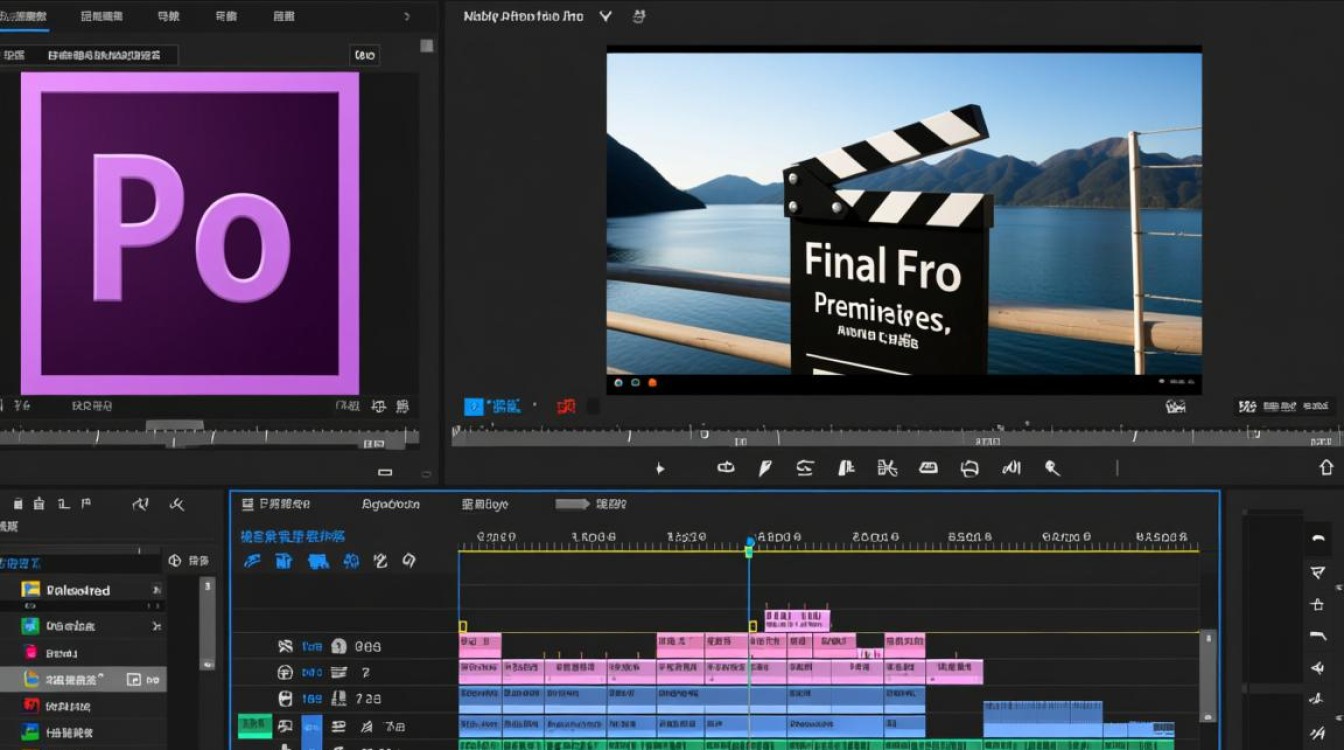Click the pink icon in the third project row
Viewport: 1344px width, 750px height.
point(31,653)
